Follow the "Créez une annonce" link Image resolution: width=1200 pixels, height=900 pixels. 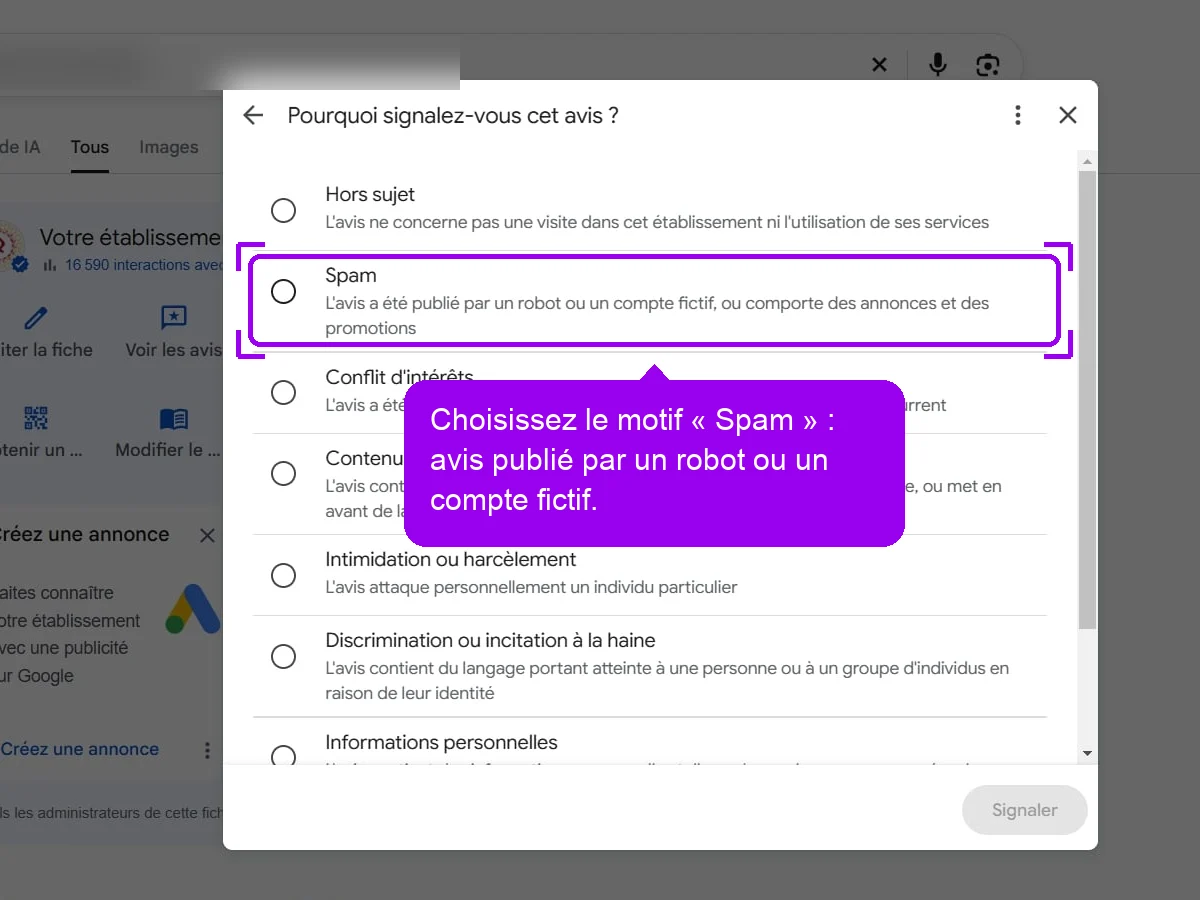(x=80, y=749)
